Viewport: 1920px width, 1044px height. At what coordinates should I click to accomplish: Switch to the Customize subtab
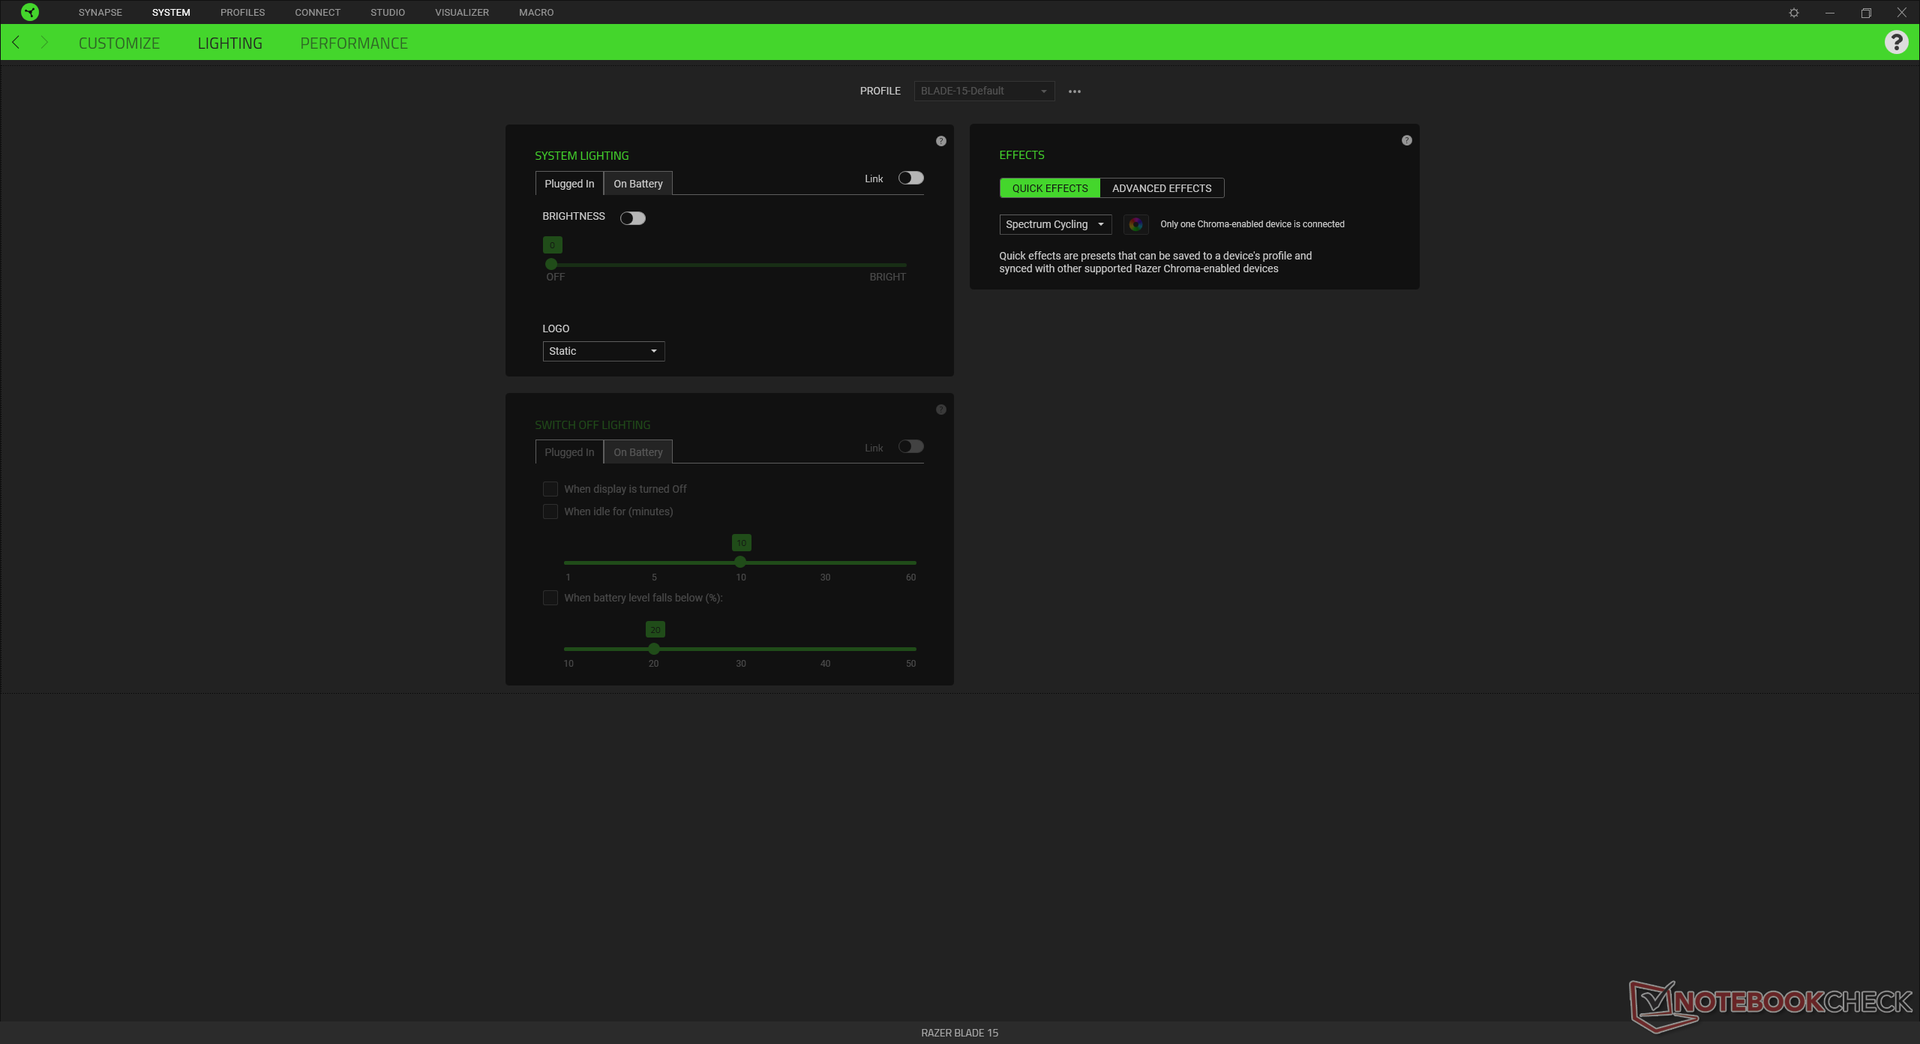(119, 43)
